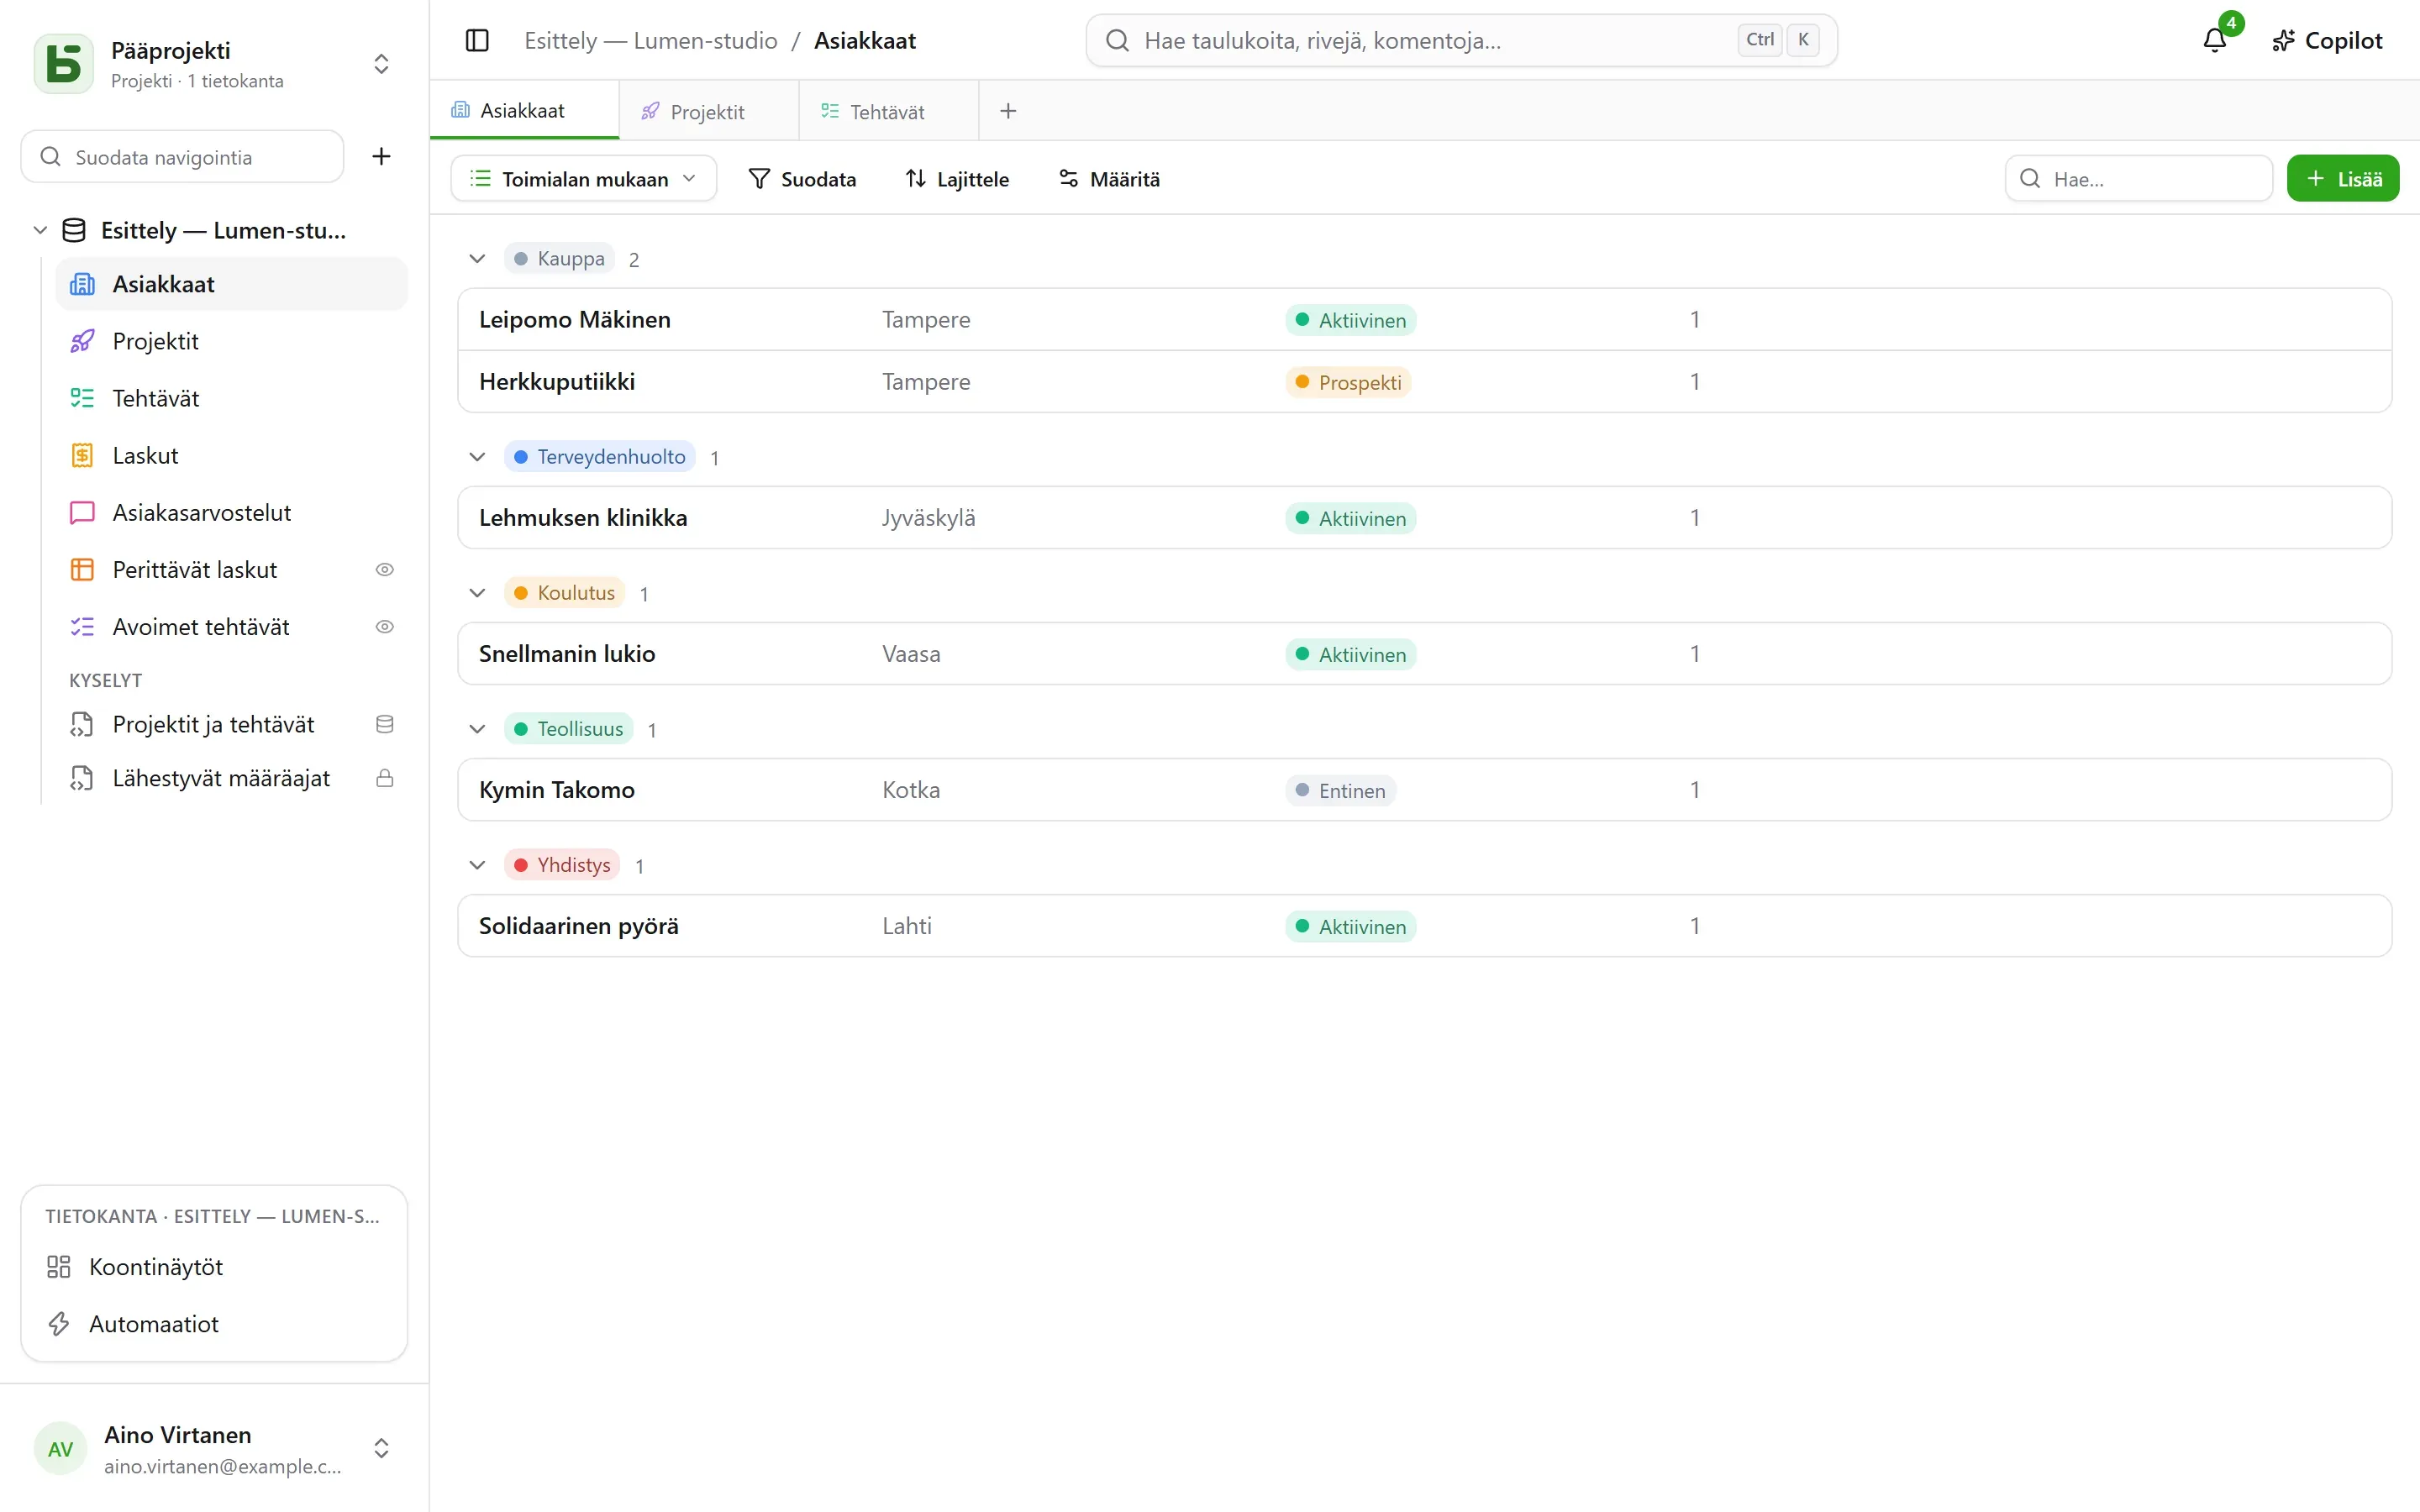The image size is (2420, 1512).
Task: Open Lähestyvät määräajat query
Action: tap(213, 778)
